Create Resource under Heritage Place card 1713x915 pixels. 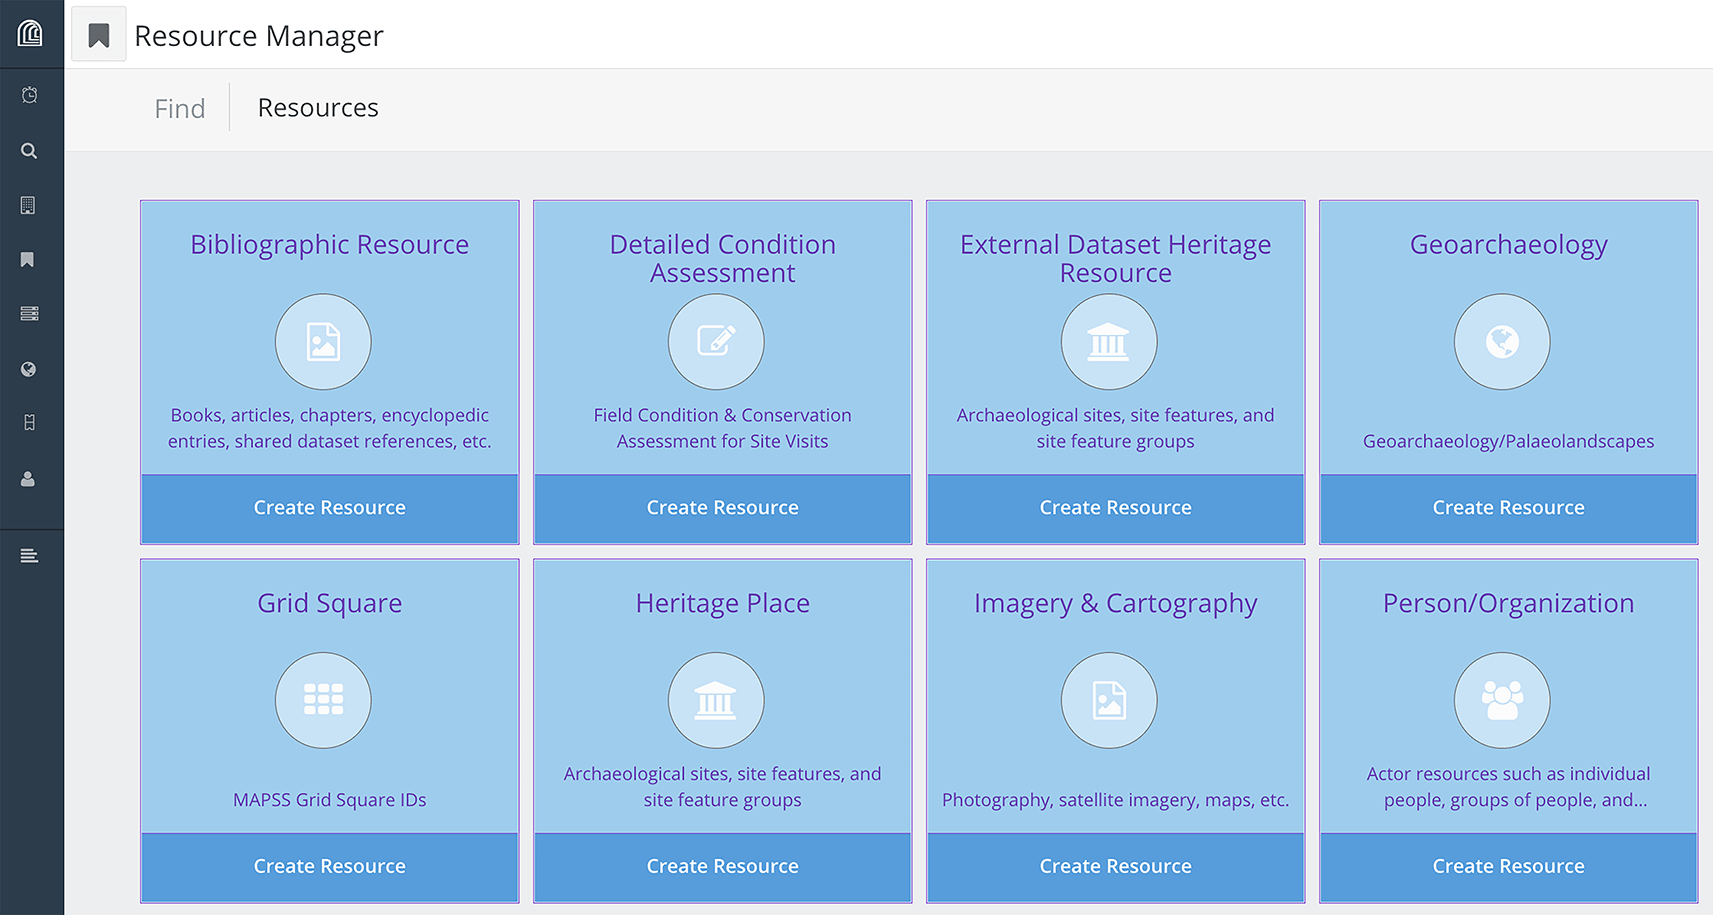pyautogui.click(x=723, y=867)
